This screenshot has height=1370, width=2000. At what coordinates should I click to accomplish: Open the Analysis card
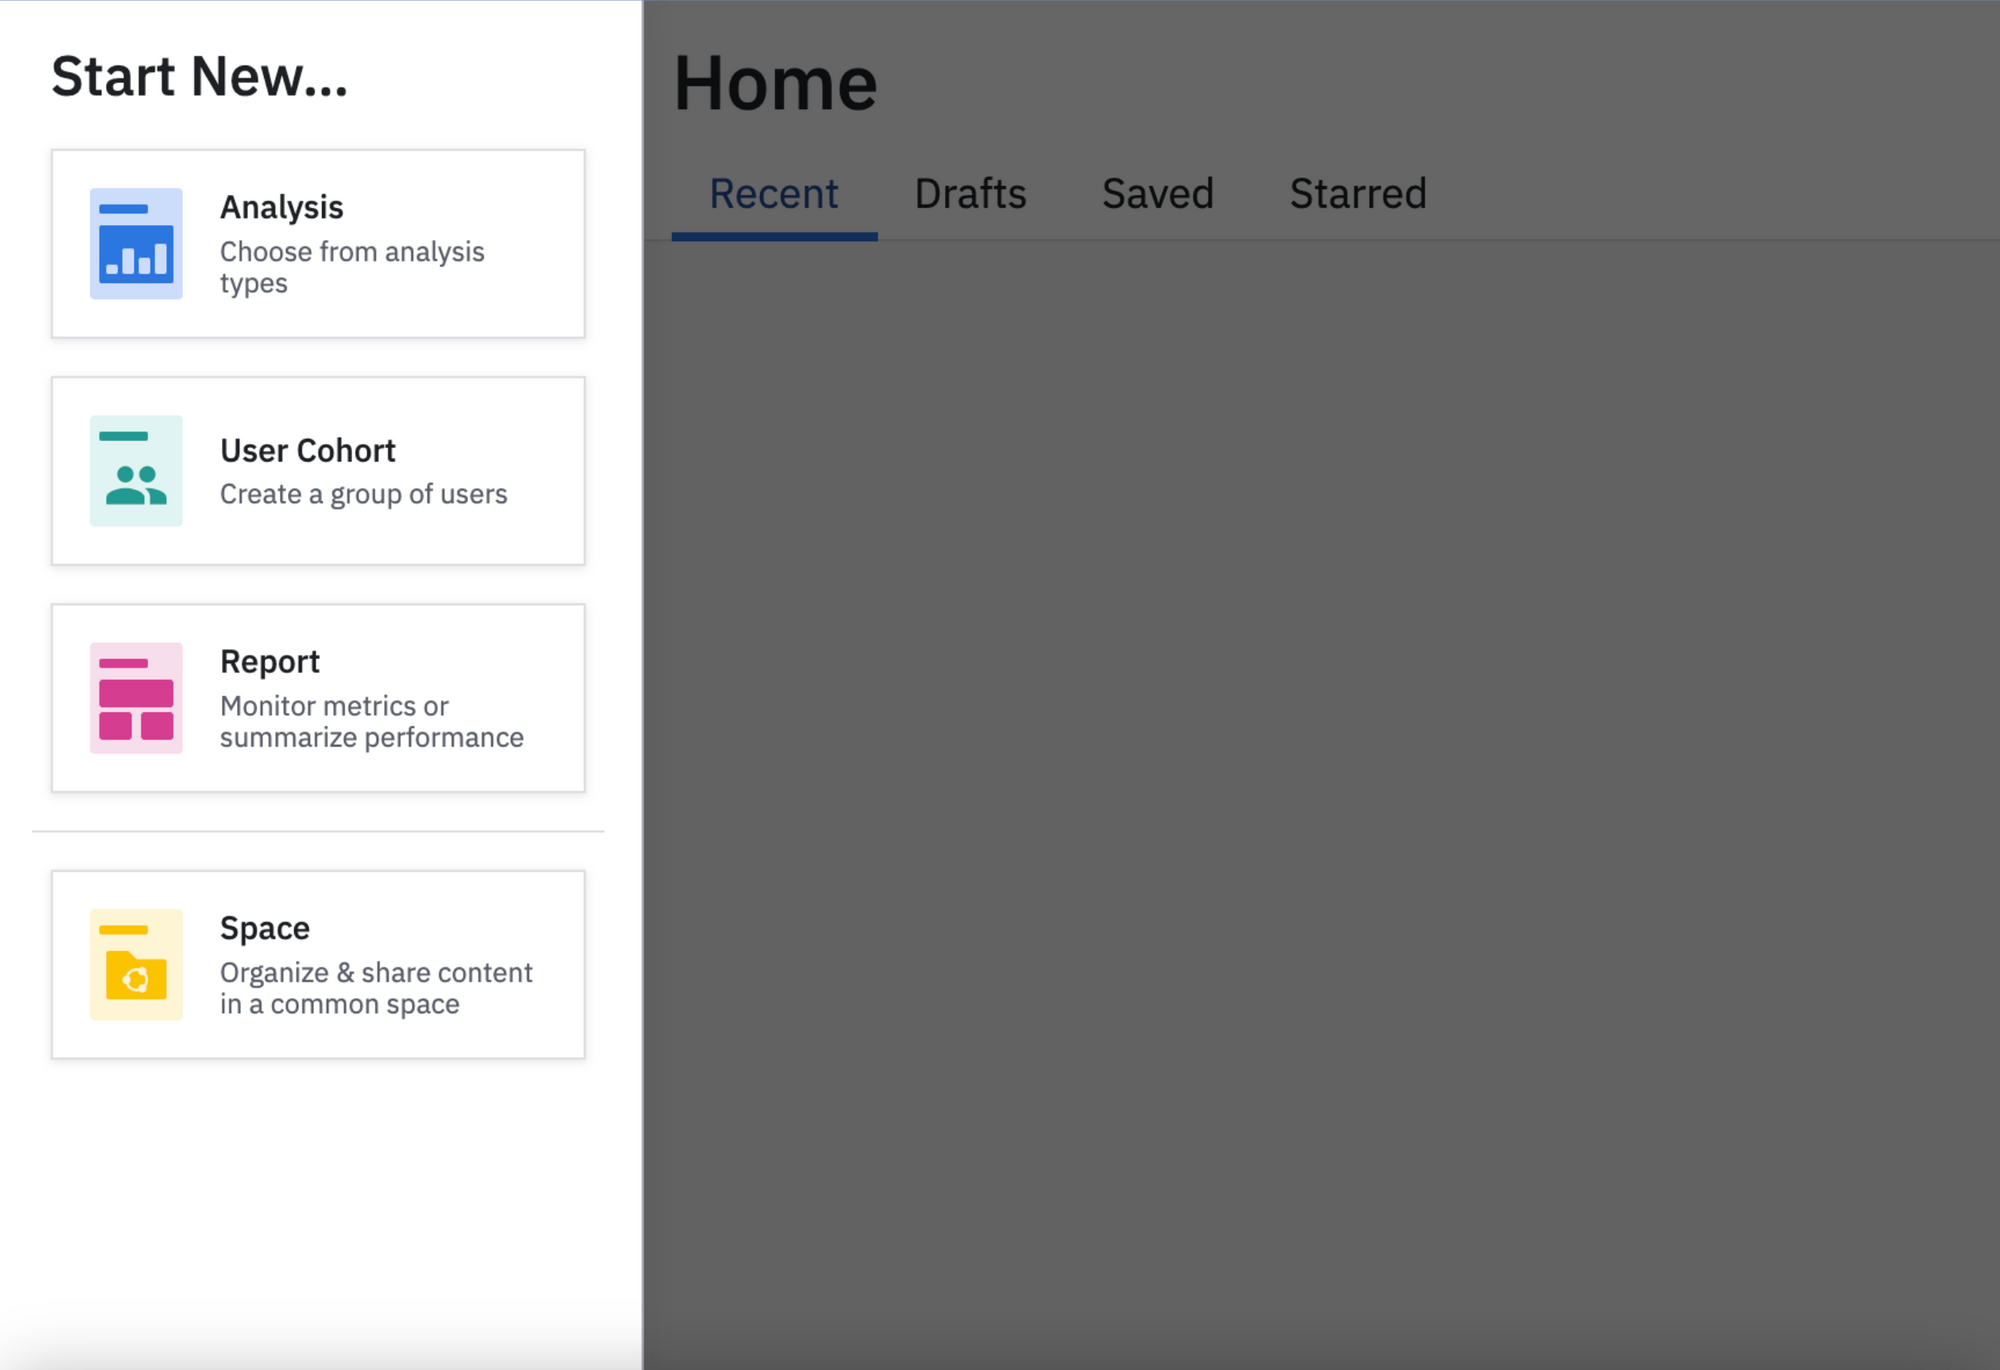(x=318, y=244)
